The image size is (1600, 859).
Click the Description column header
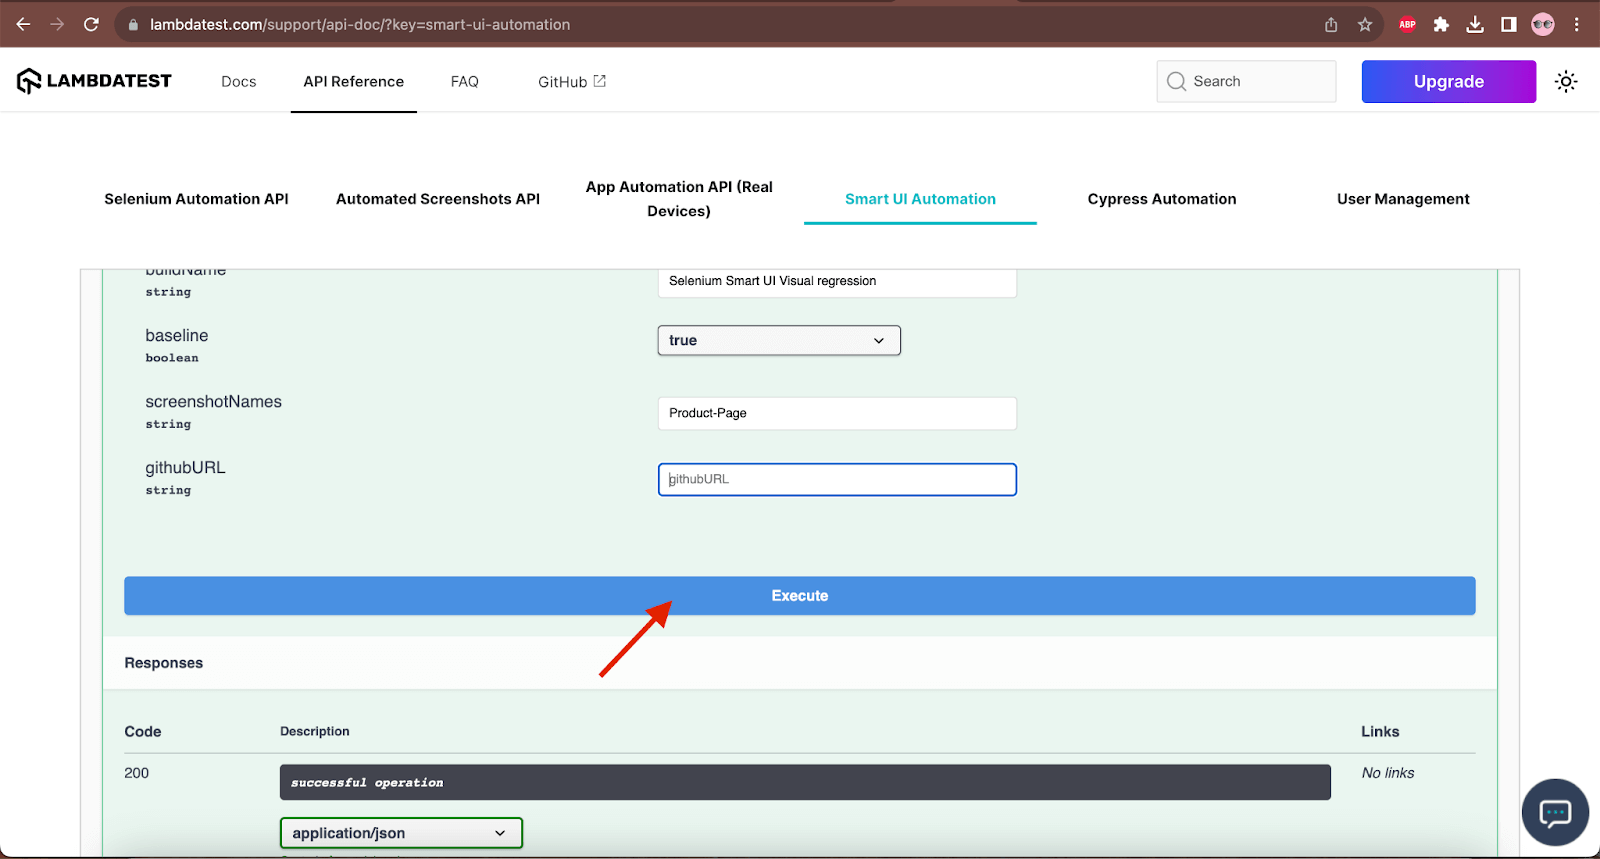pos(315,732)
